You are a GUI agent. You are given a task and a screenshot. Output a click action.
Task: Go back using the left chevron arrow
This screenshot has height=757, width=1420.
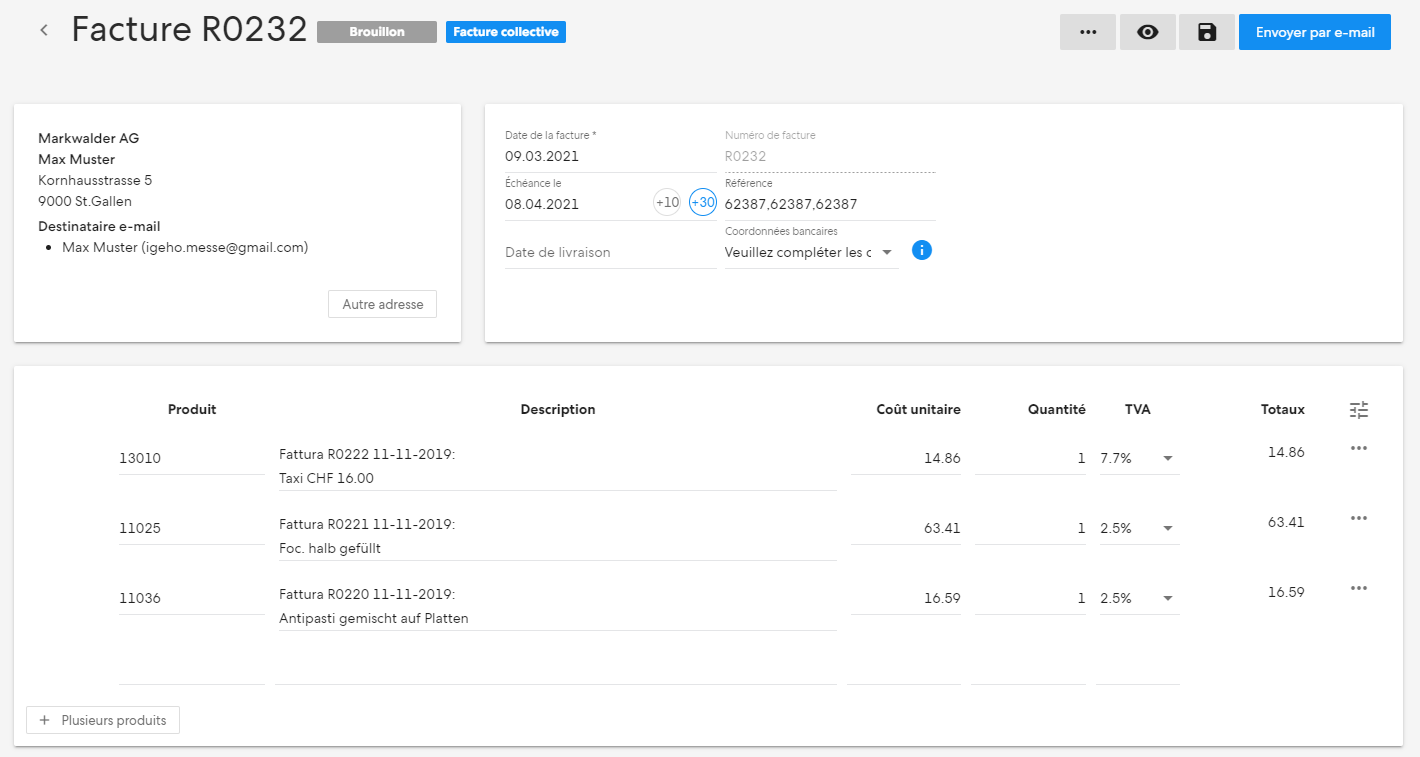coord(44,31)
